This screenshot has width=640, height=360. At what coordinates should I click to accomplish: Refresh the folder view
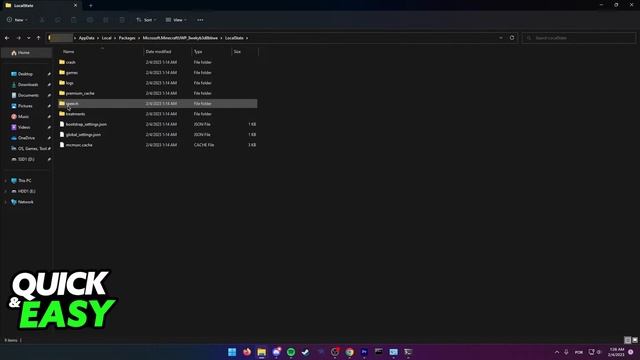tap(512, 38)
